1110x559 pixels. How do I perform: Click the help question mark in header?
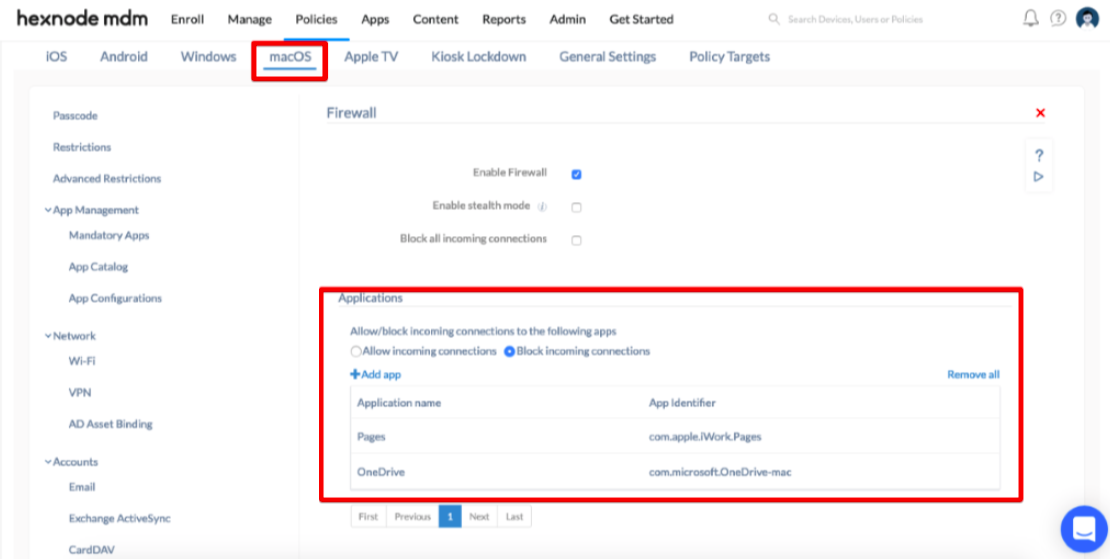tap(1058, 18)
